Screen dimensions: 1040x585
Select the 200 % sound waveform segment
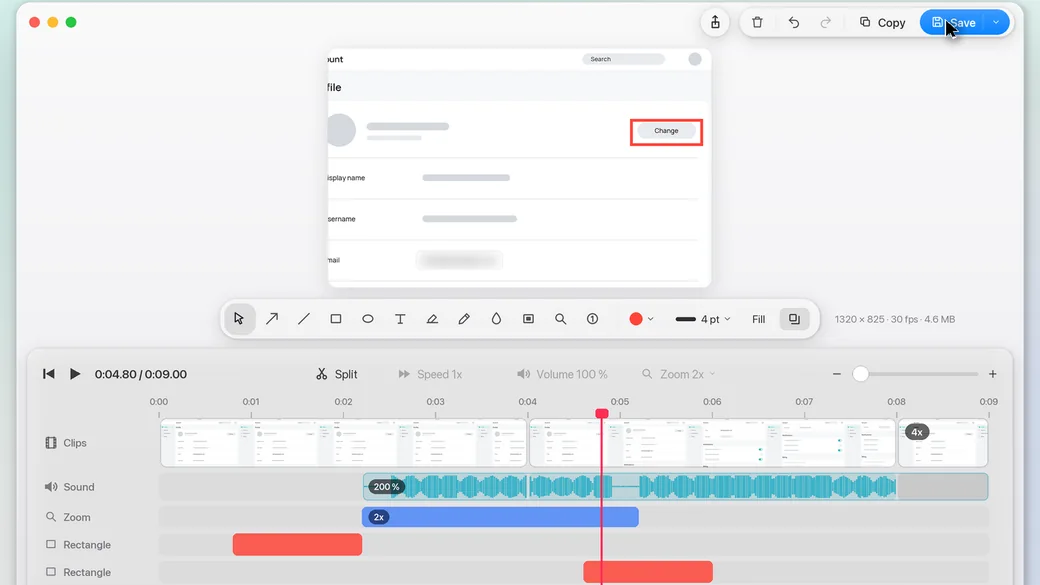pos(675,487)
